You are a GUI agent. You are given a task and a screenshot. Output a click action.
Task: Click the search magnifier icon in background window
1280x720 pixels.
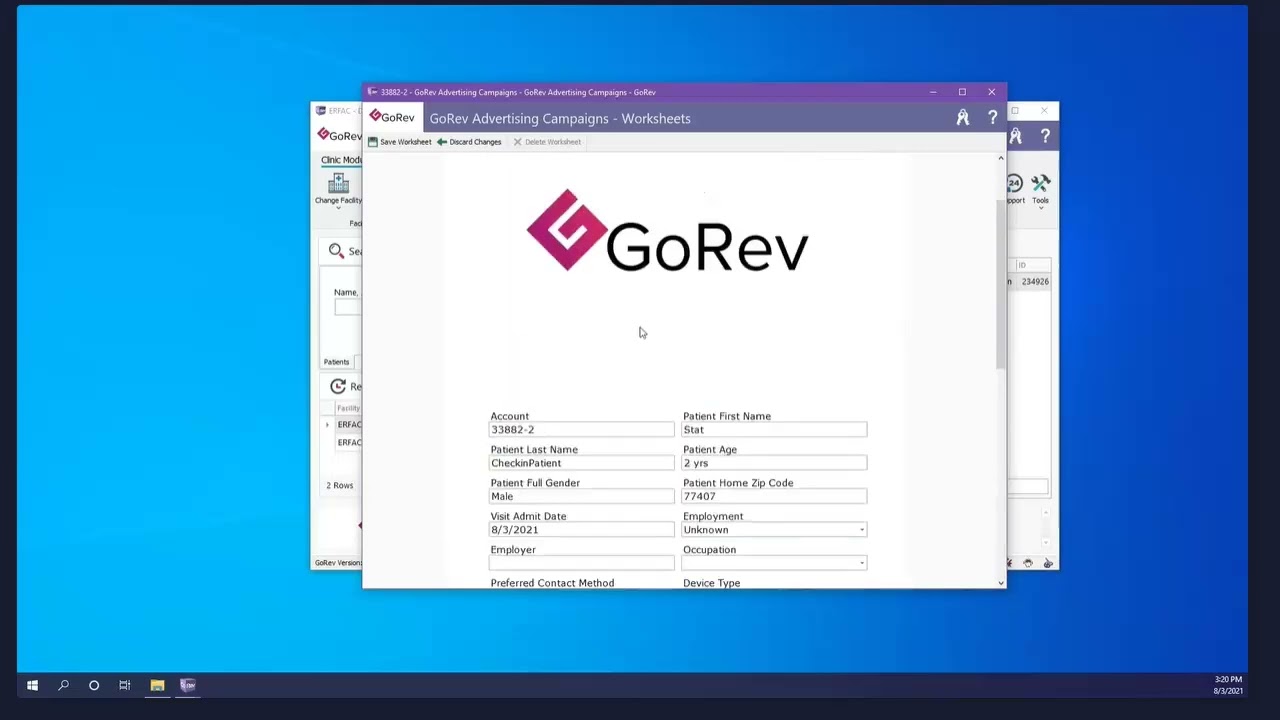pos(336,251)
